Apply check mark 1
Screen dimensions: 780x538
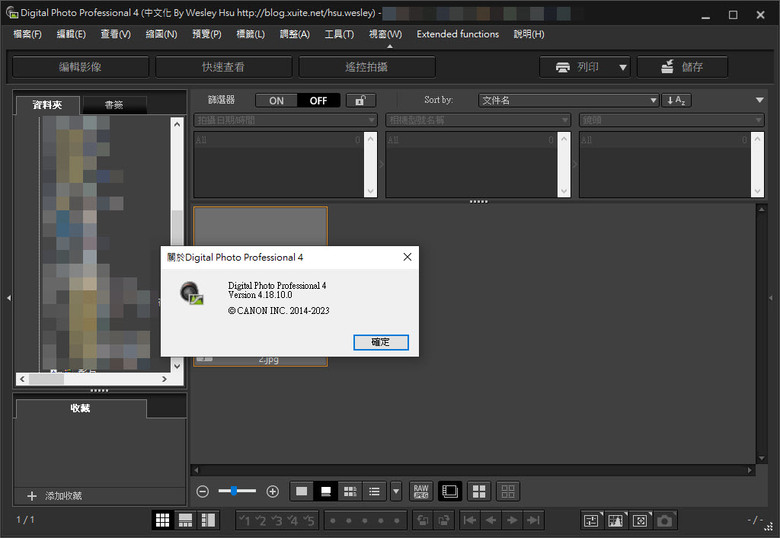tap(245, 521)
